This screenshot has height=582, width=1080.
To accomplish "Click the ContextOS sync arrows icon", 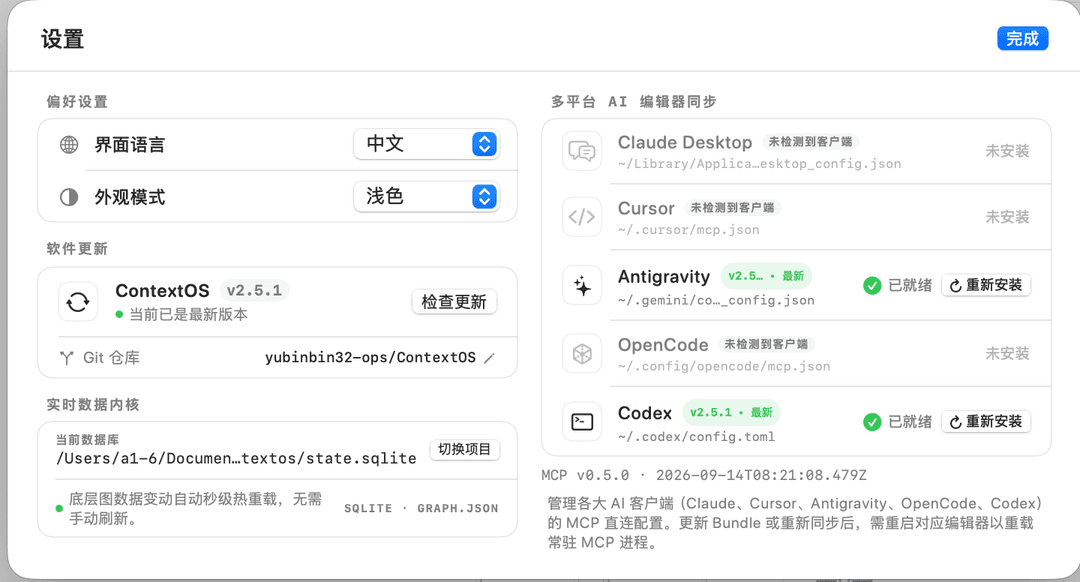I will click(x=78, y=302).
